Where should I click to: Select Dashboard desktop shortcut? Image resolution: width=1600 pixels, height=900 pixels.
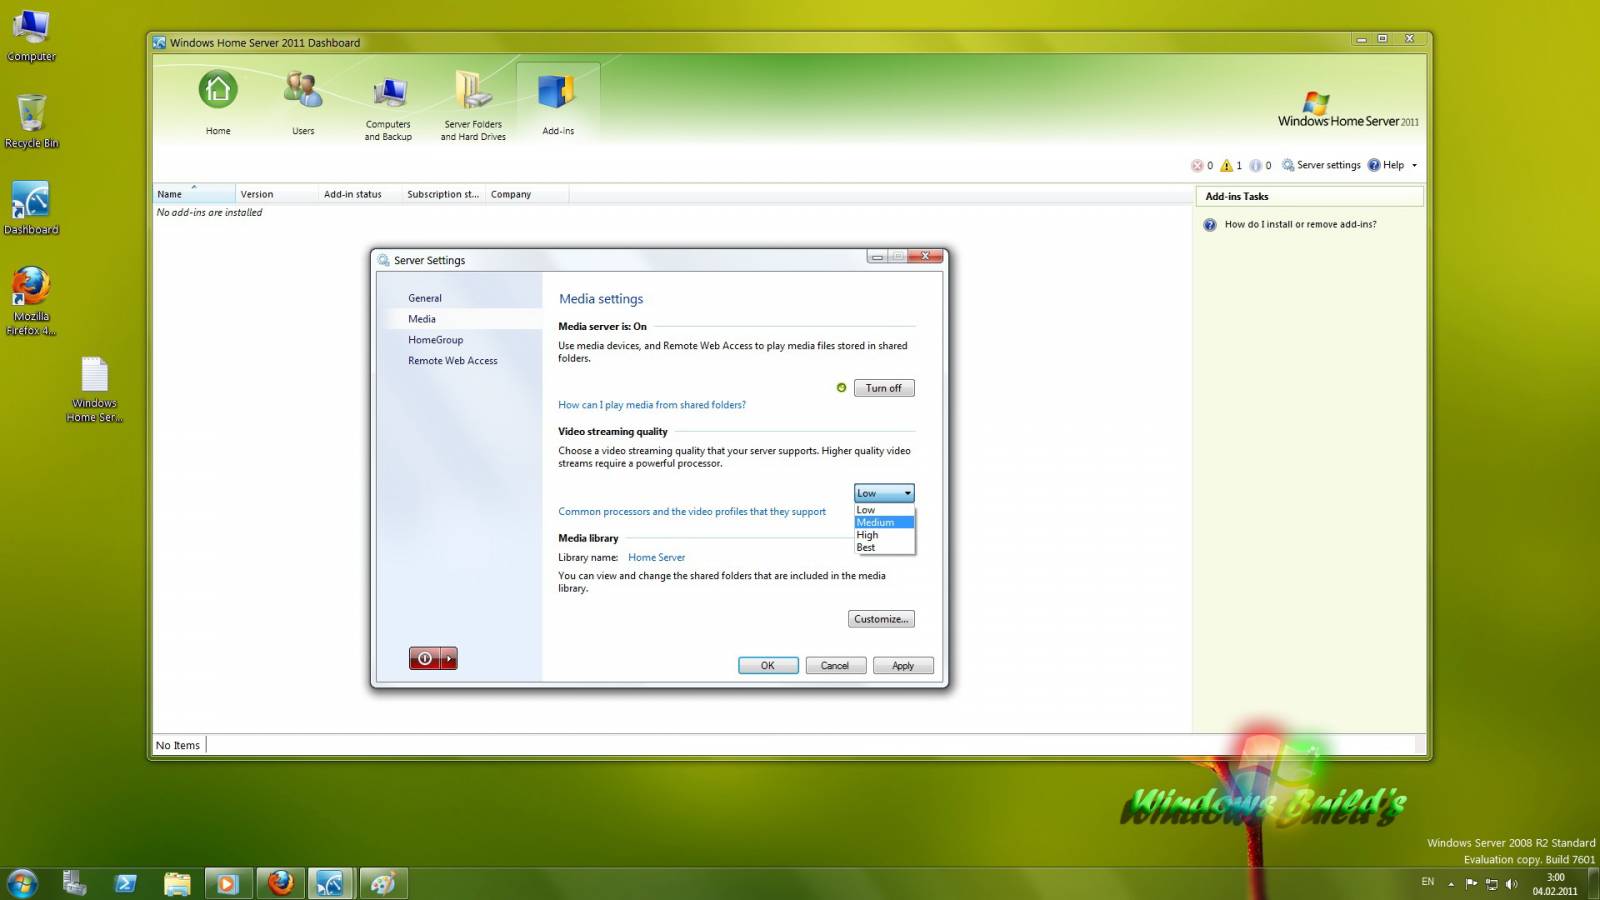[31, 208]
